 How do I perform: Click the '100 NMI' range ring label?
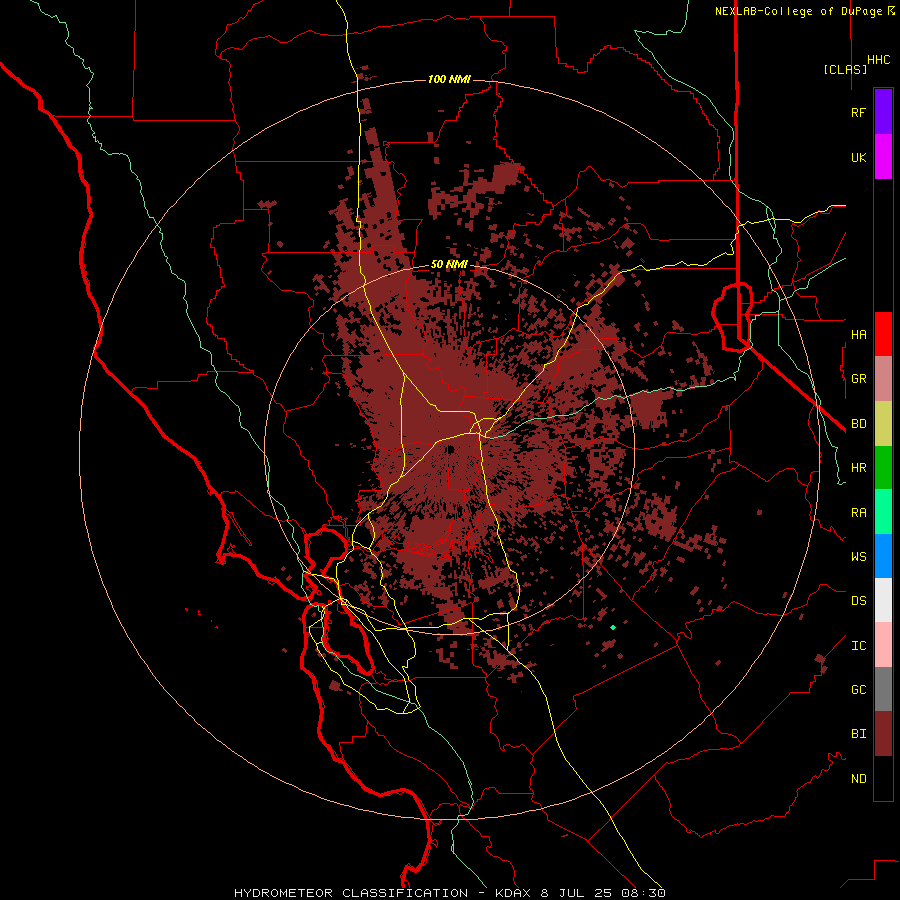449,79
